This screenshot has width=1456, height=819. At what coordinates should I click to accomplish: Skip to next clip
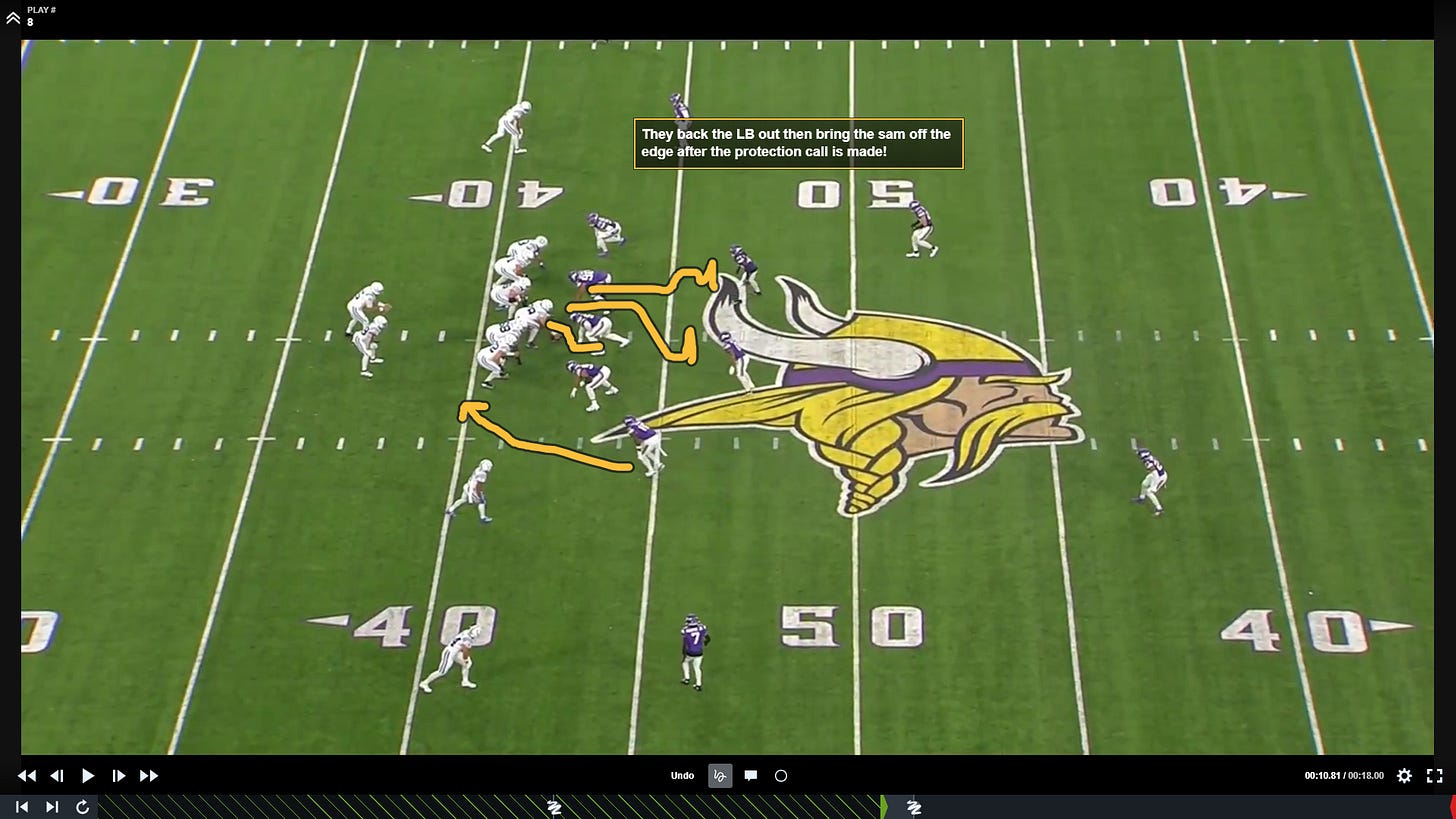point(52,807)
